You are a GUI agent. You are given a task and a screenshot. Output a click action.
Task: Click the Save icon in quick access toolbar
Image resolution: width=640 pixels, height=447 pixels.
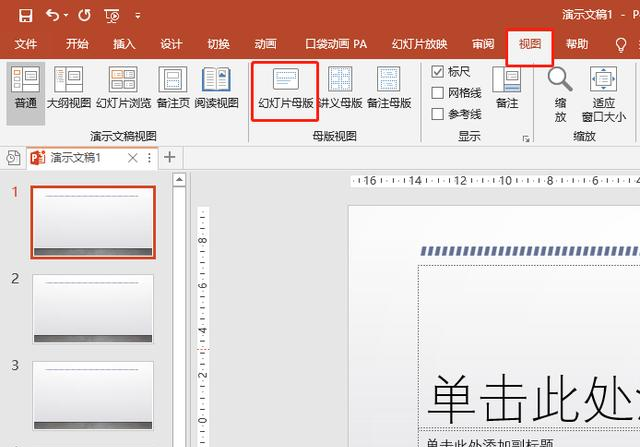[25, 16]
